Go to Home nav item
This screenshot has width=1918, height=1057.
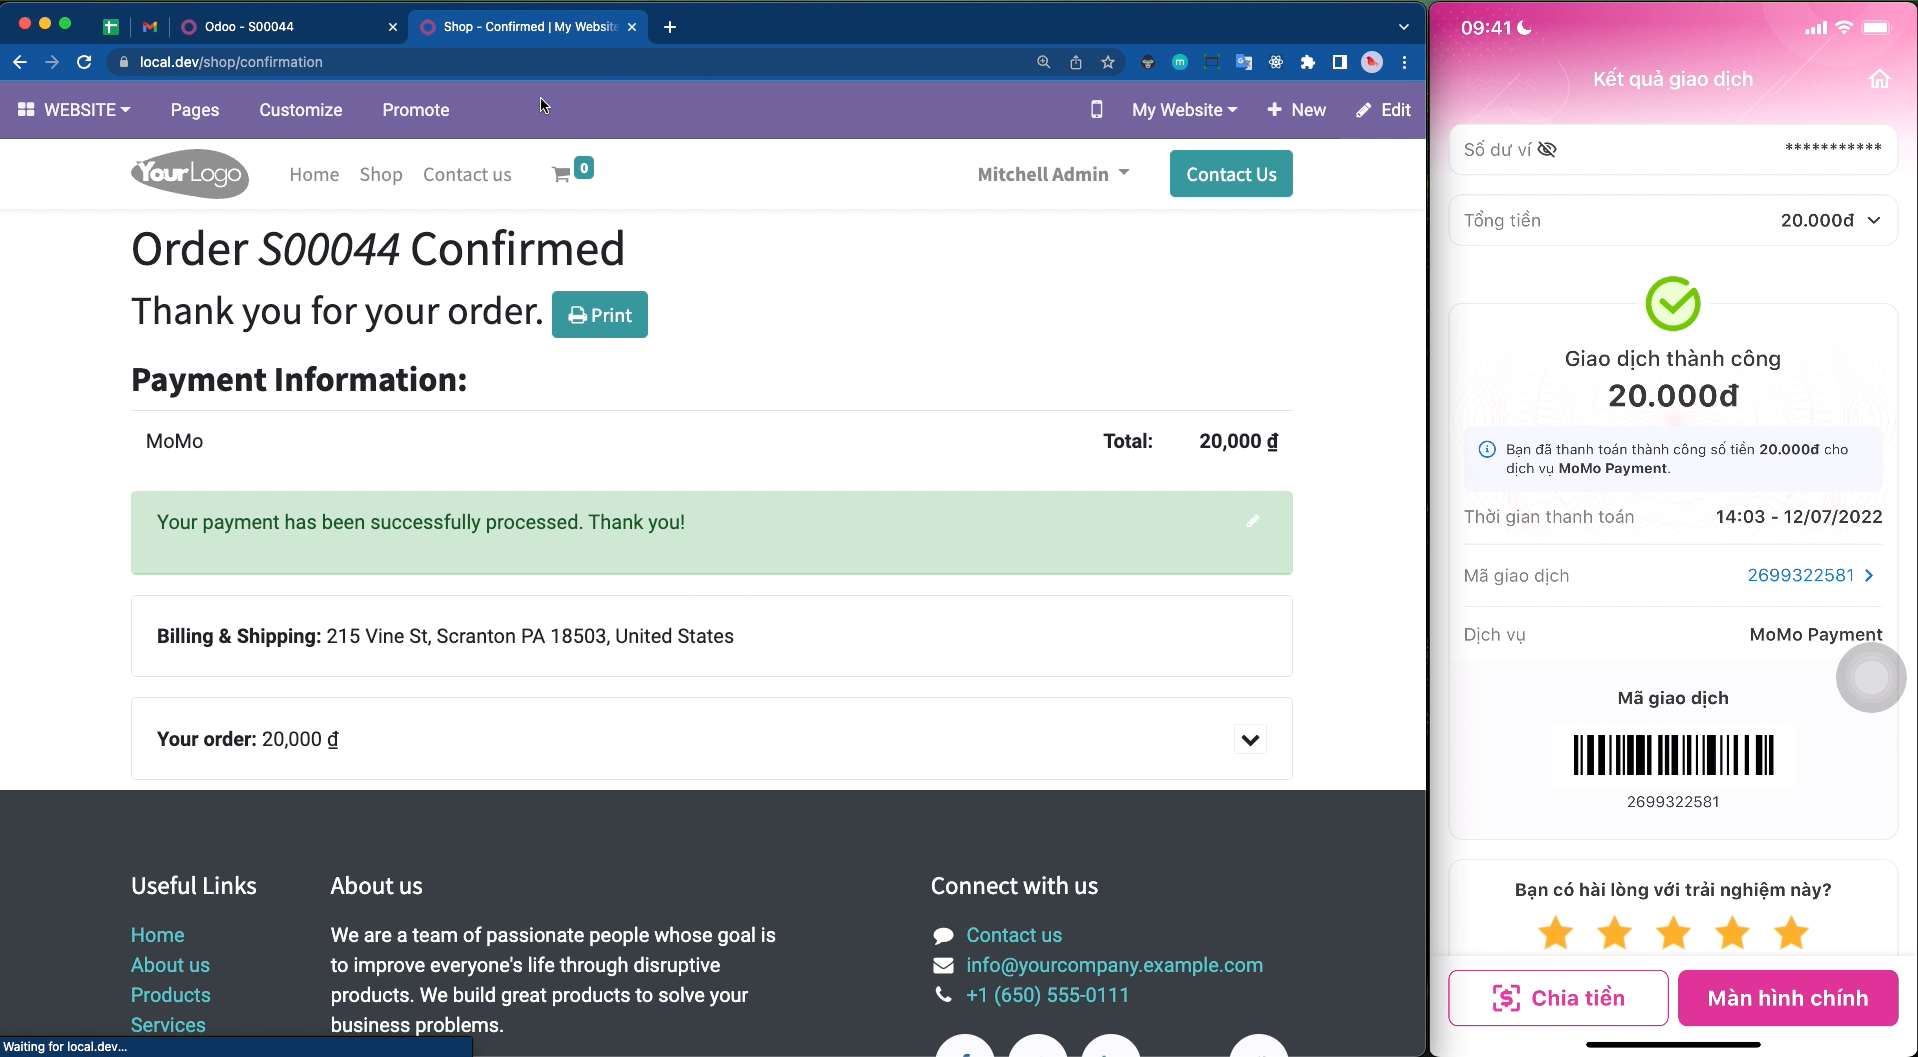coord(314,174)
